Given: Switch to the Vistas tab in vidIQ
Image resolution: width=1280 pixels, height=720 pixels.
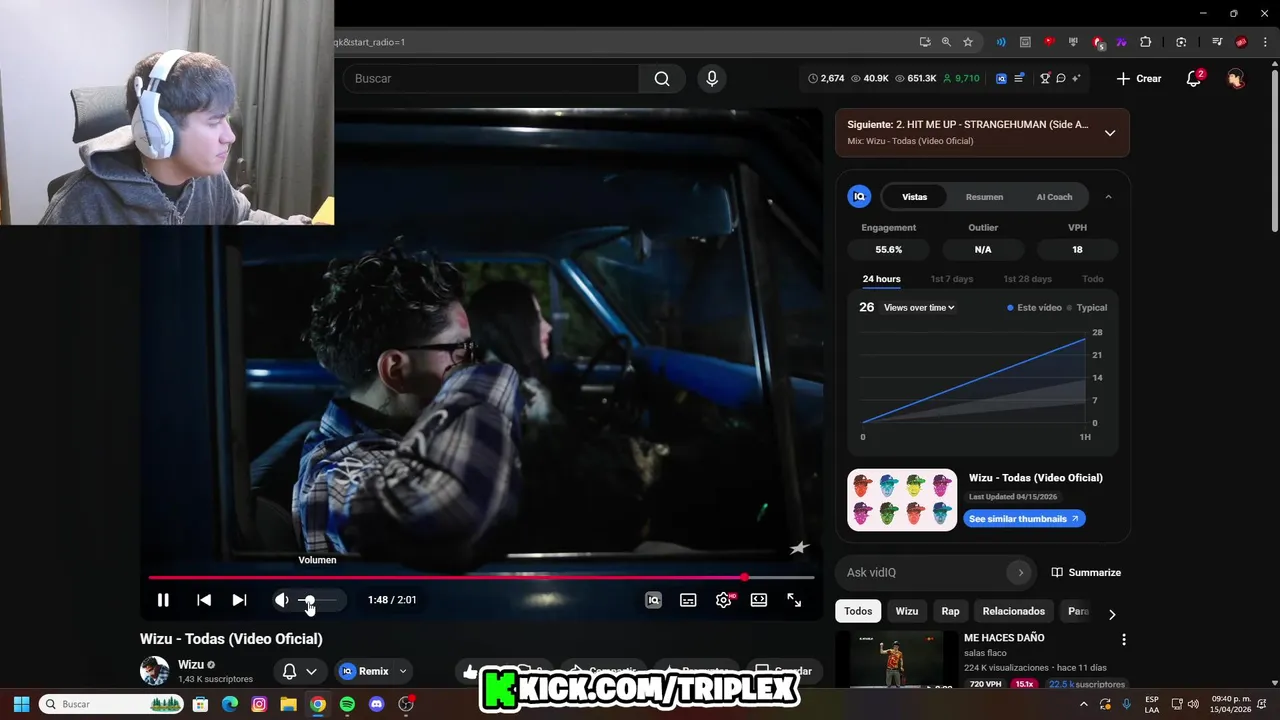Looking at the screenshot, I should pyautogui.click(x=914, y=197).
